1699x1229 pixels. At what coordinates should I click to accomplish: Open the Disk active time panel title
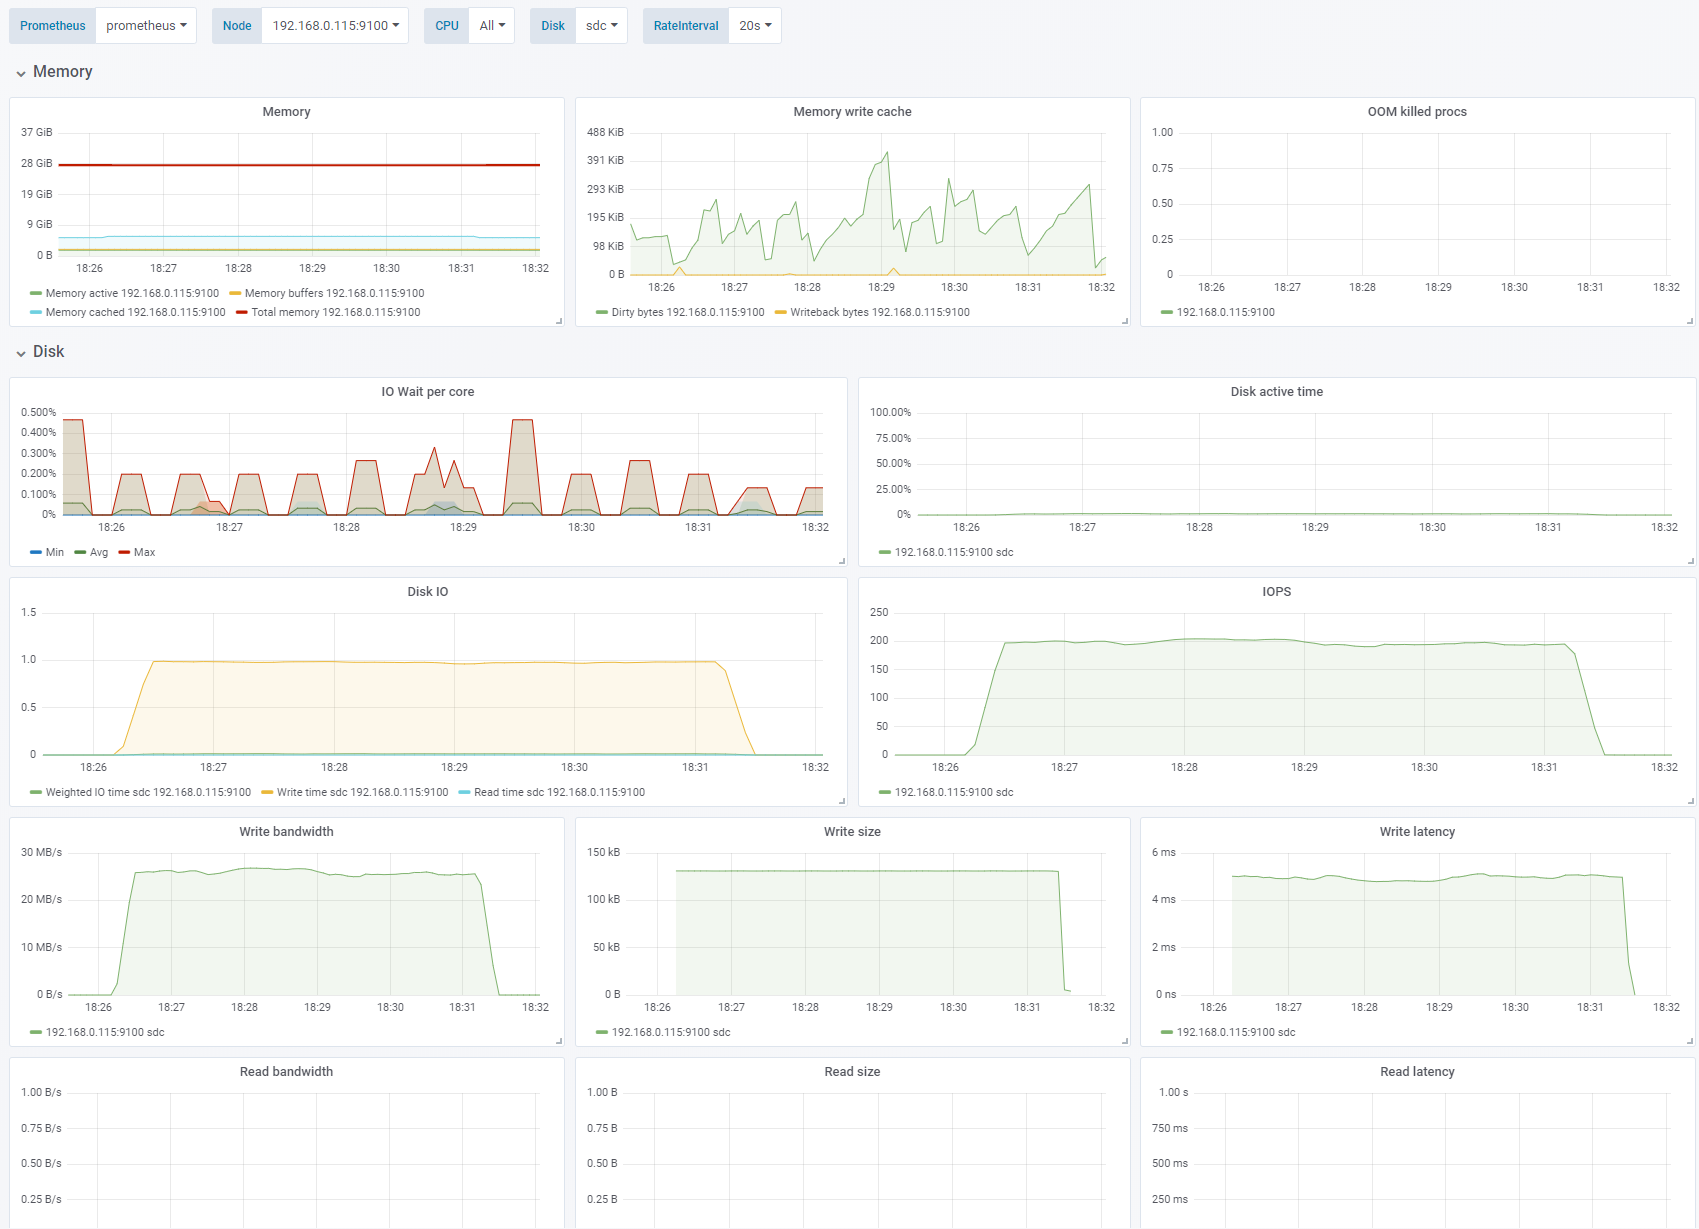click(x=1276, y=392)
